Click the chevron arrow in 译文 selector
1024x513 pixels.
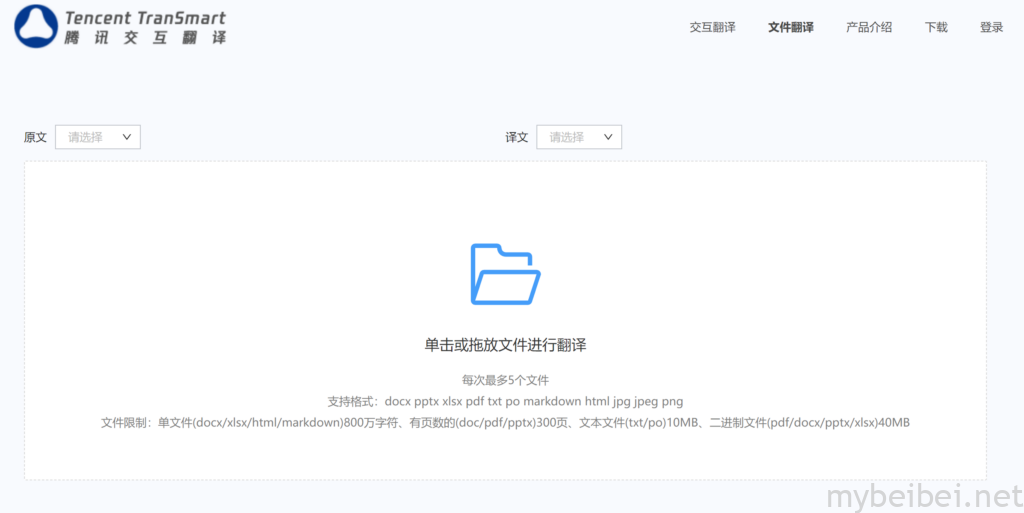(608, 137)
